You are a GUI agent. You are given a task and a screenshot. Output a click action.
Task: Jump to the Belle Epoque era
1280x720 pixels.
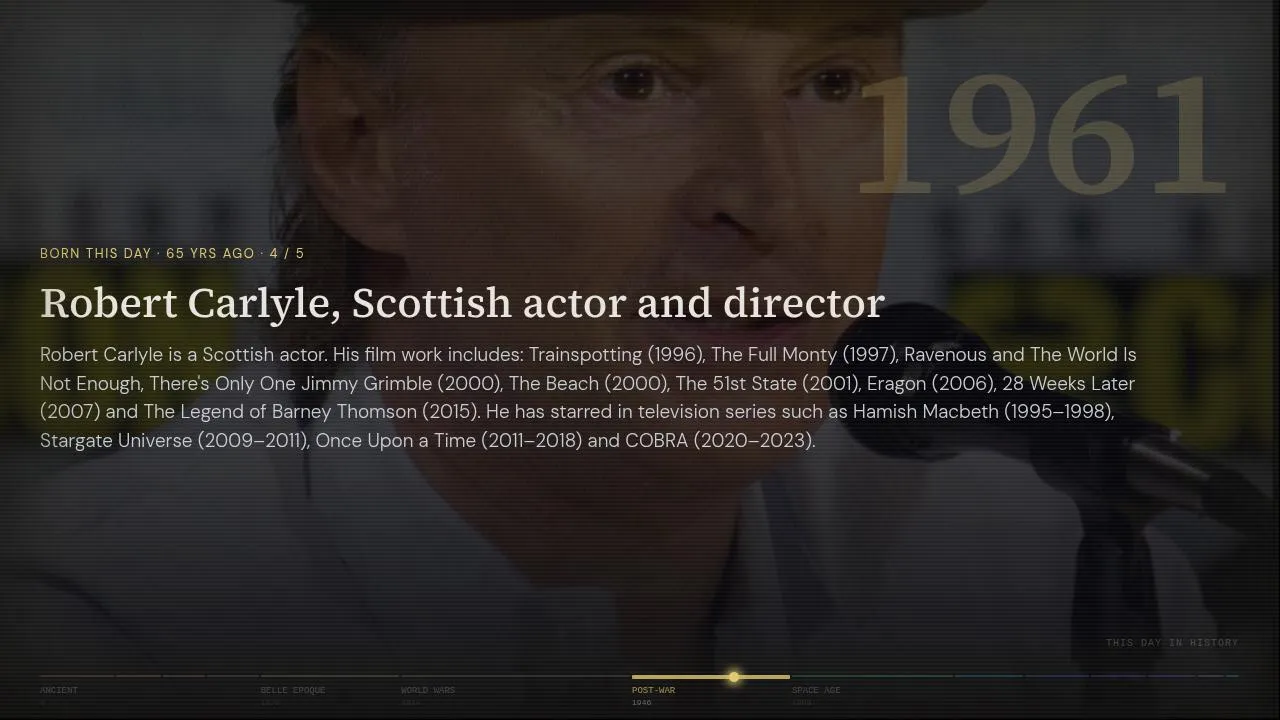[x=293, y=690]
